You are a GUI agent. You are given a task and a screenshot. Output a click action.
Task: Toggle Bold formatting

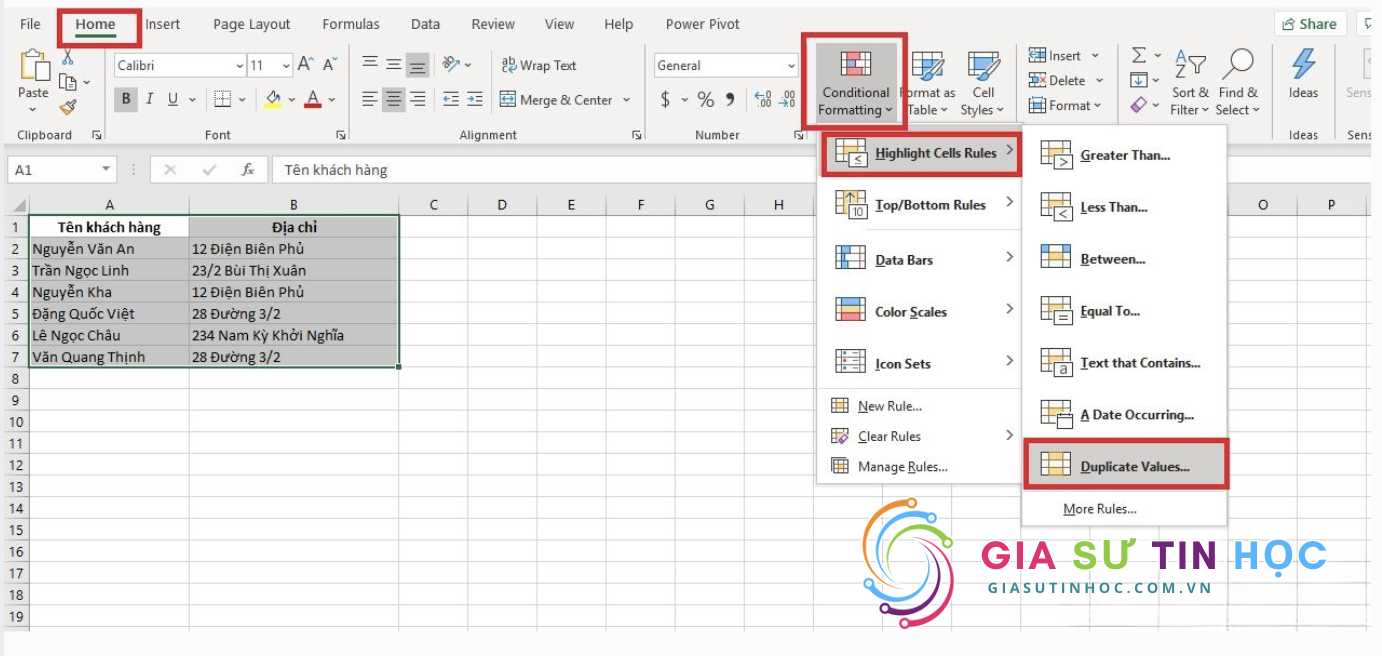[126, 99]
